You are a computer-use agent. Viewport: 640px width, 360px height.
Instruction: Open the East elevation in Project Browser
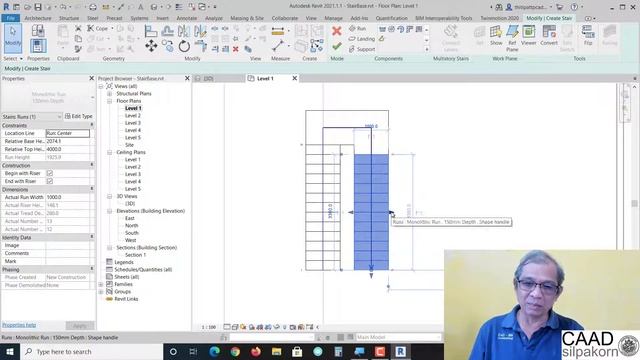click(130, 218)
